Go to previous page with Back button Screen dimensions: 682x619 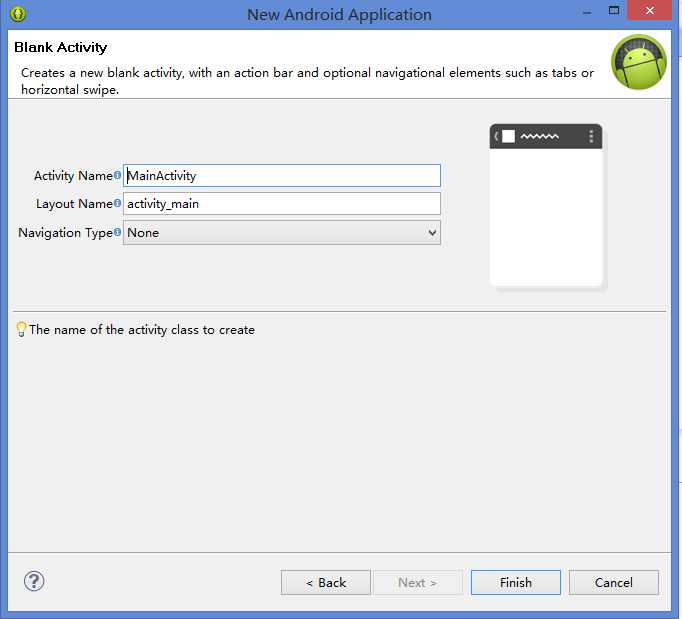326,582
